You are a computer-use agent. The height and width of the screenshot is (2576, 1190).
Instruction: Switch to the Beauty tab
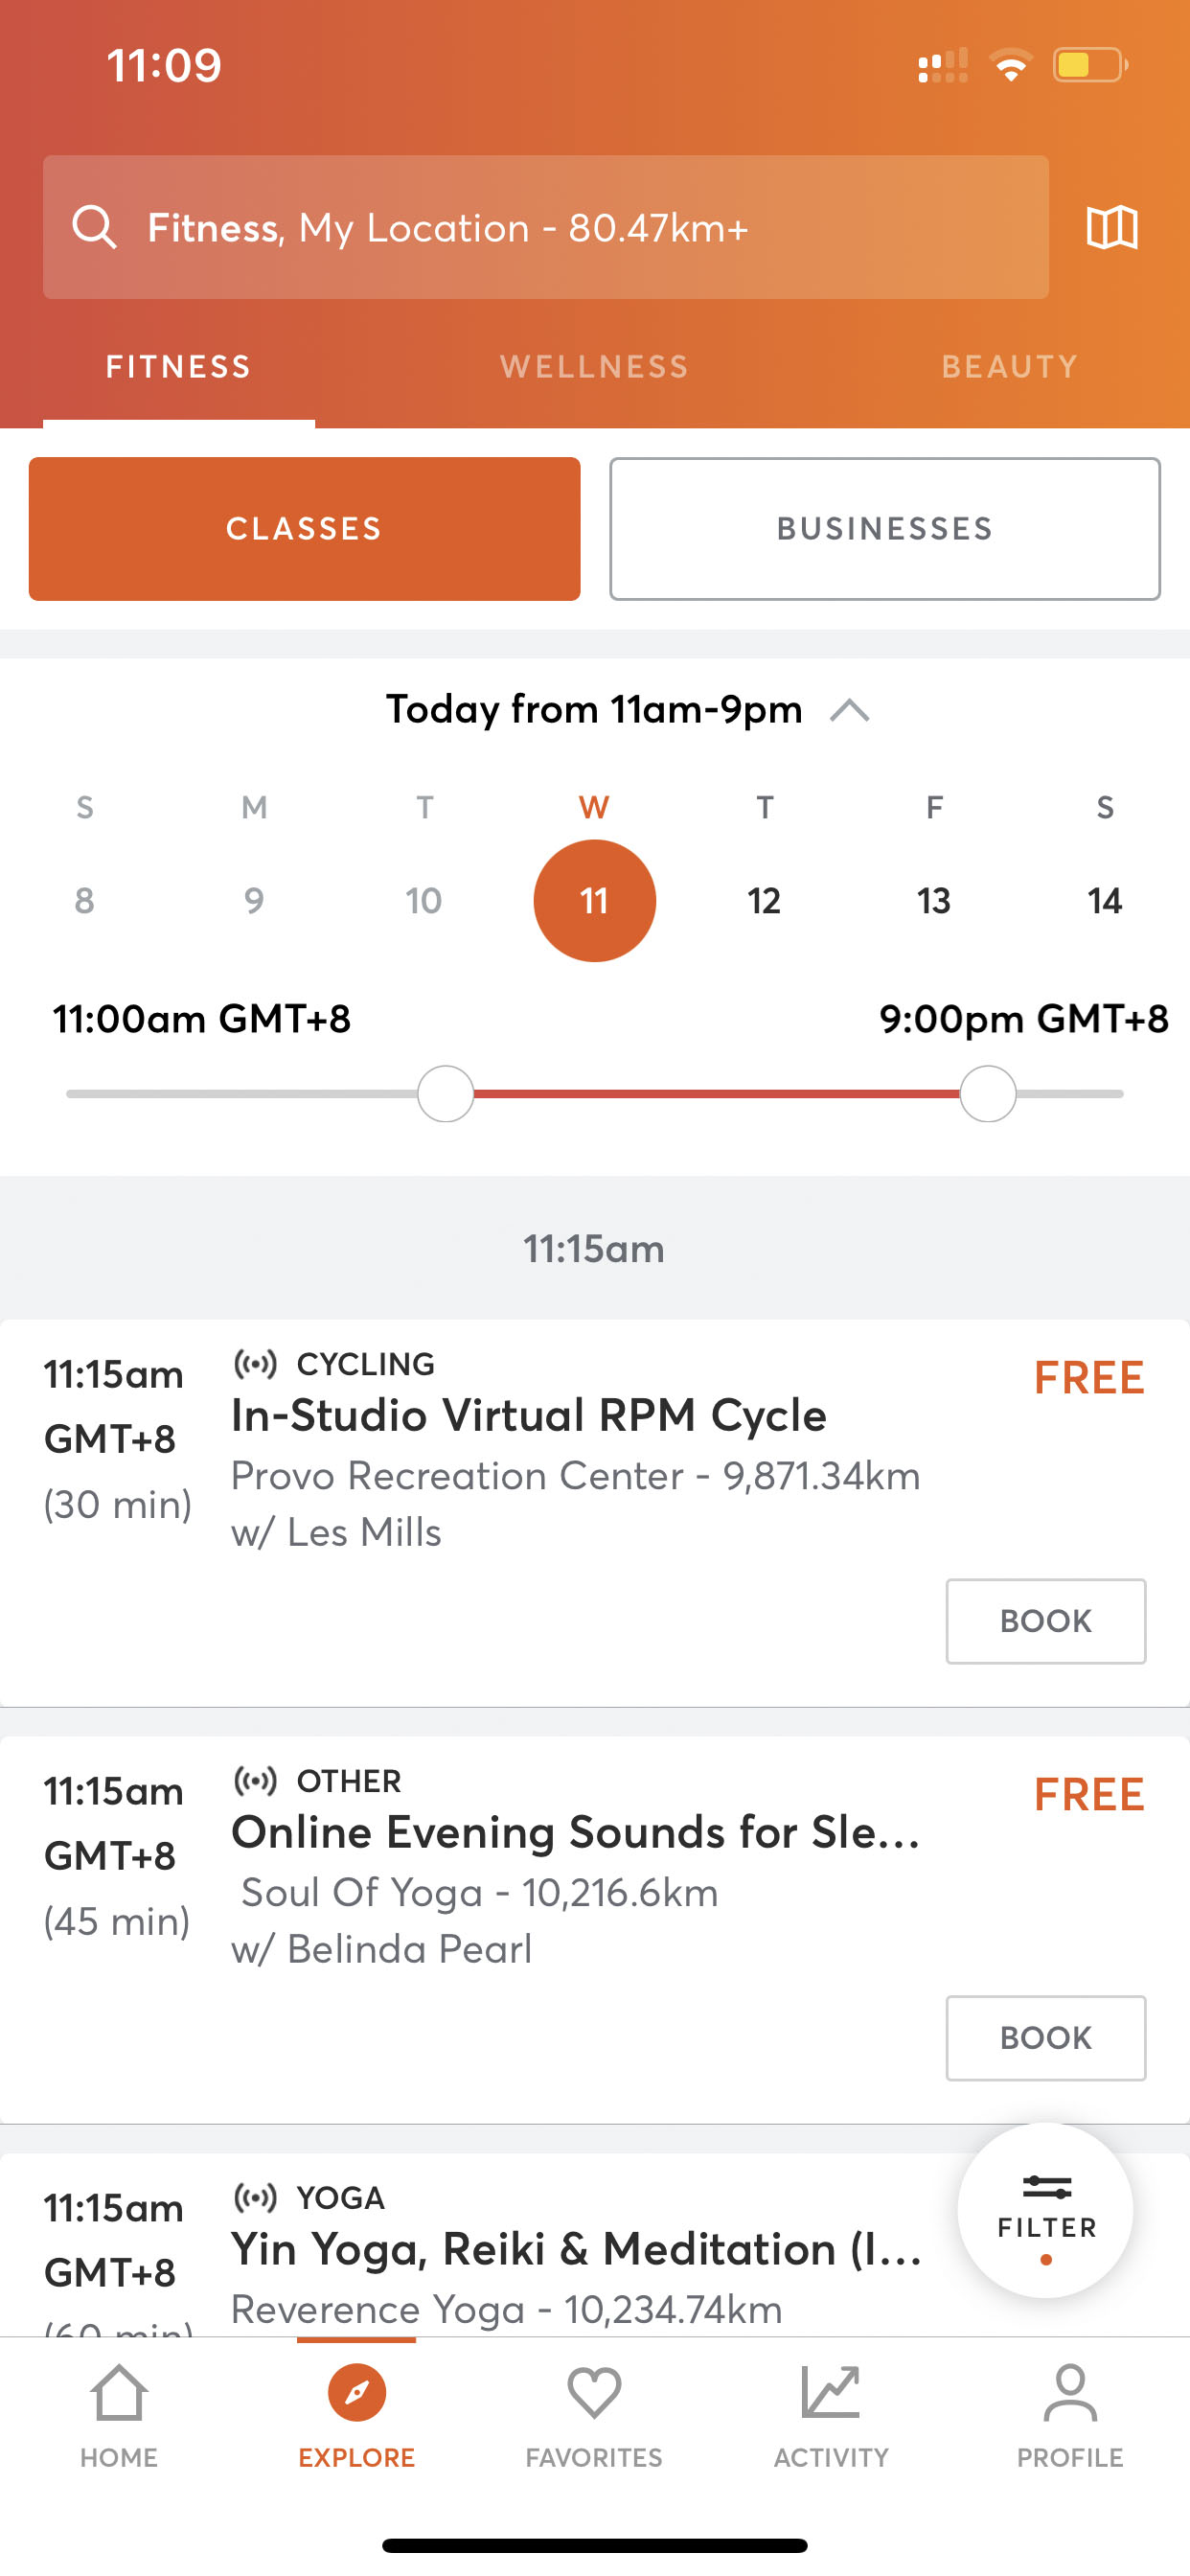pos(1009,367)
